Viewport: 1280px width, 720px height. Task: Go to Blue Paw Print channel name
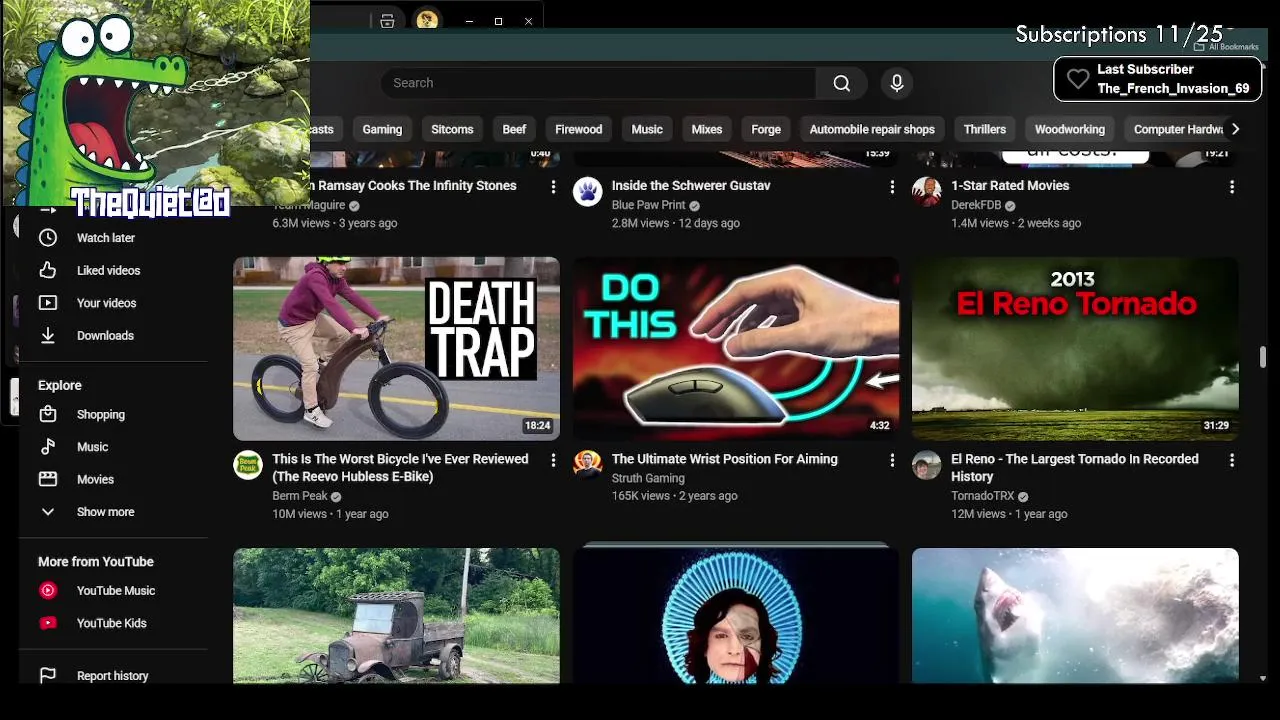click(649, 205)
